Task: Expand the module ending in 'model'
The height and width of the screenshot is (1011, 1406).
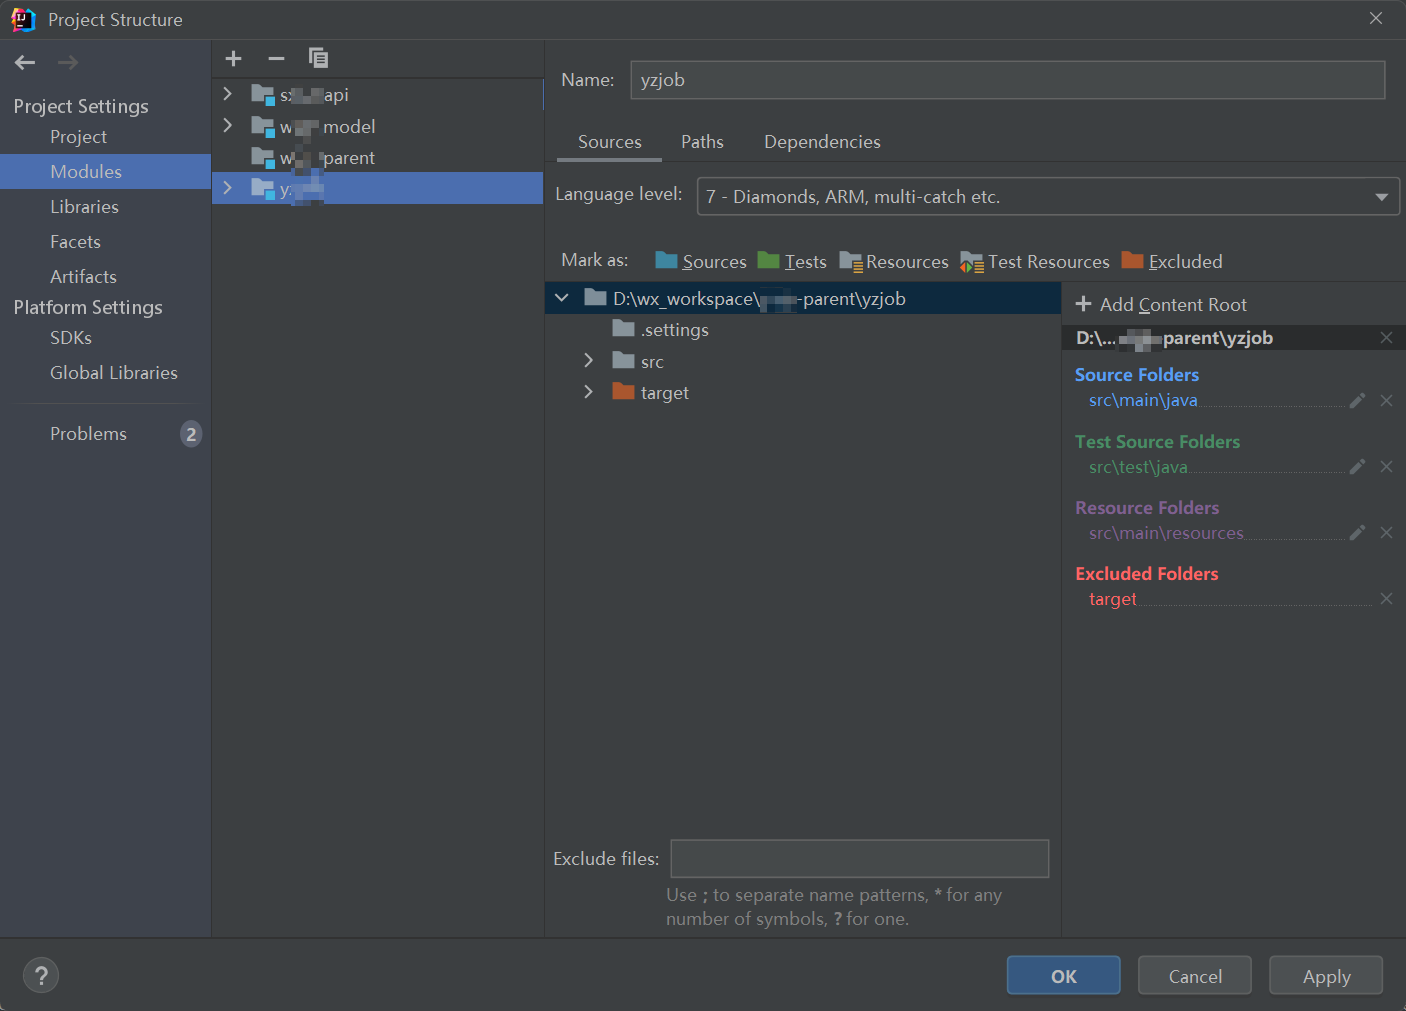Action: click(227, 125)
